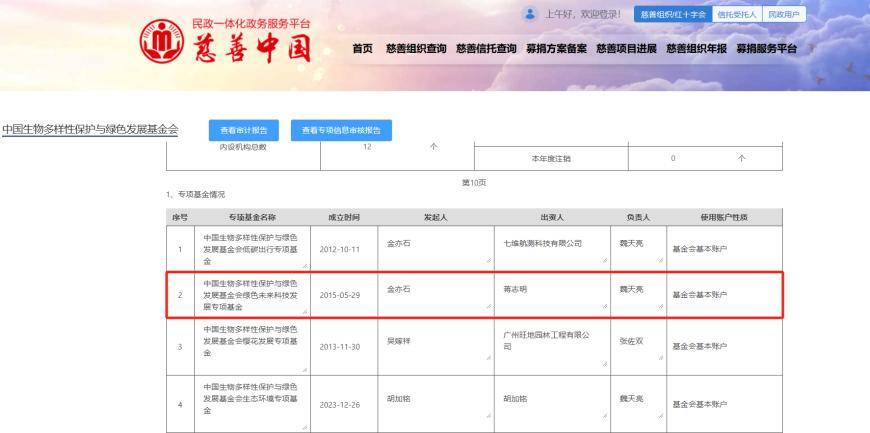Click the 专项基金名称 column header
Screen dimensions: 870x433
[x=252, y=218]
